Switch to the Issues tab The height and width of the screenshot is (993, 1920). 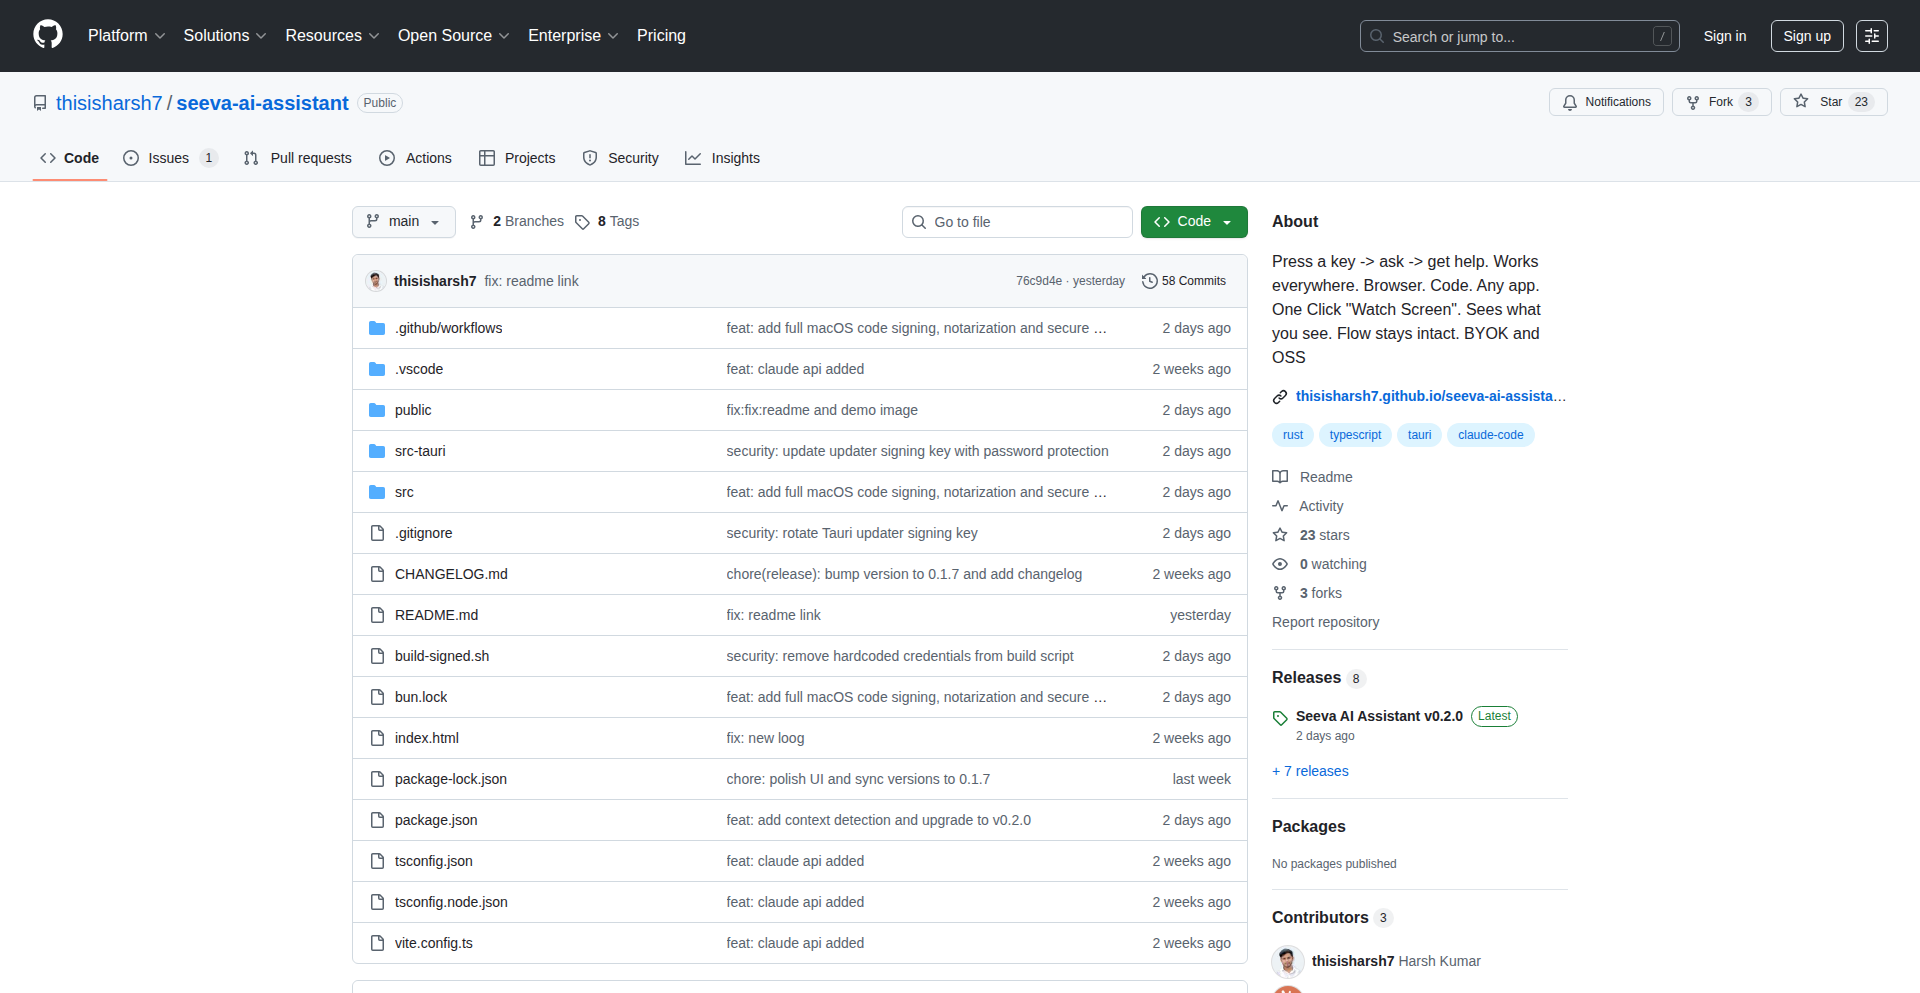click(x=169, y=158)
